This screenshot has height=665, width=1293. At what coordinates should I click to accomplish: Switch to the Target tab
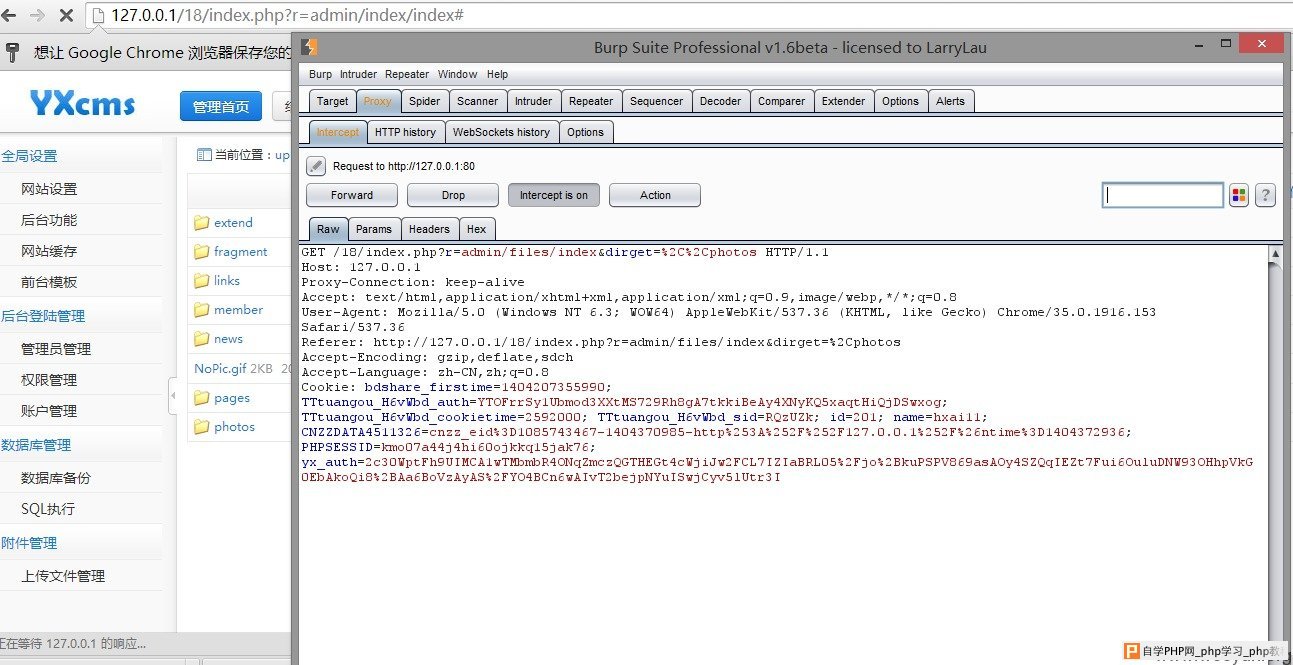(333, 101)
